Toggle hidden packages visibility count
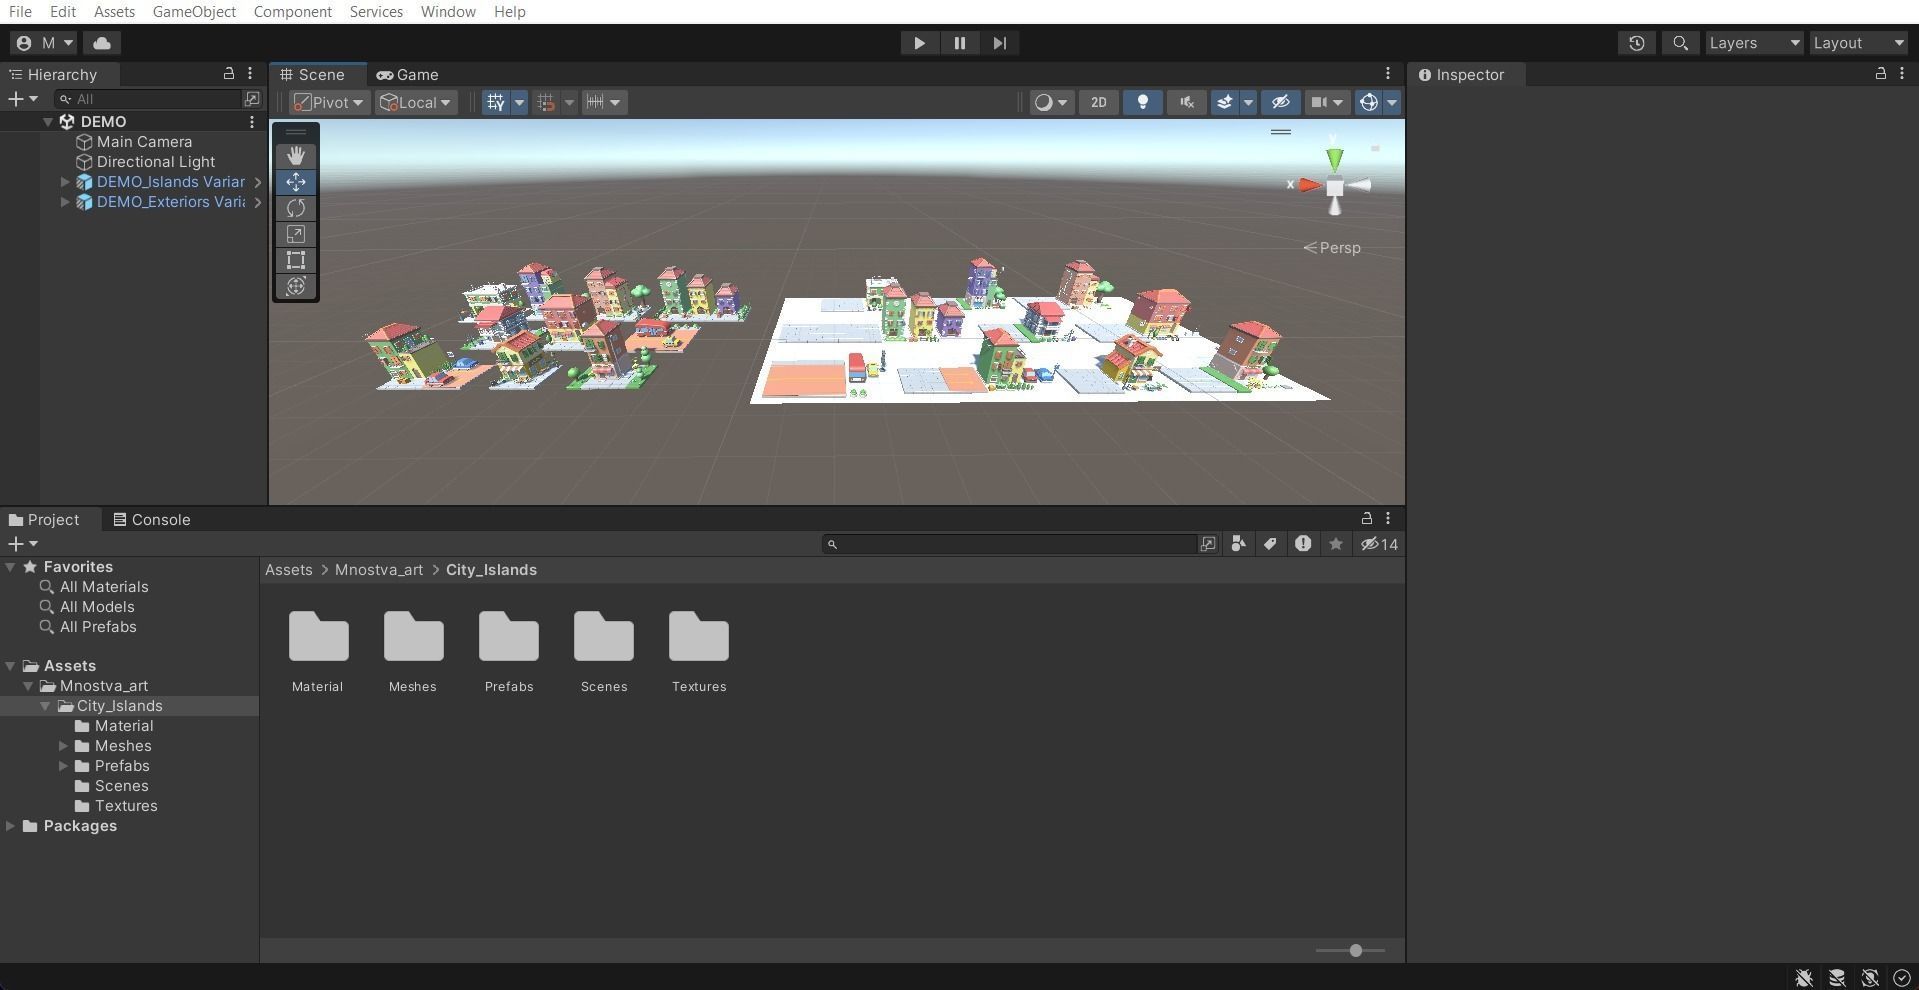The height and width of the screenshot is (990, 1919). (x=1379, y=544)
